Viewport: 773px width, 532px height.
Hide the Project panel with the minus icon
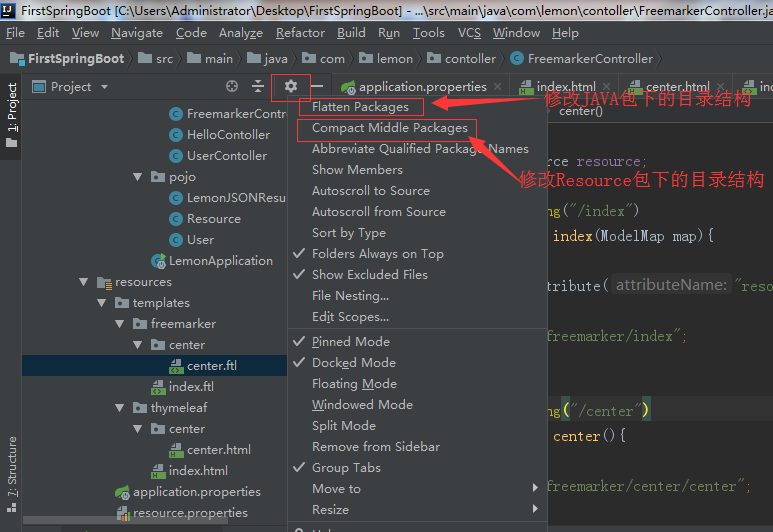click(317, 86)
